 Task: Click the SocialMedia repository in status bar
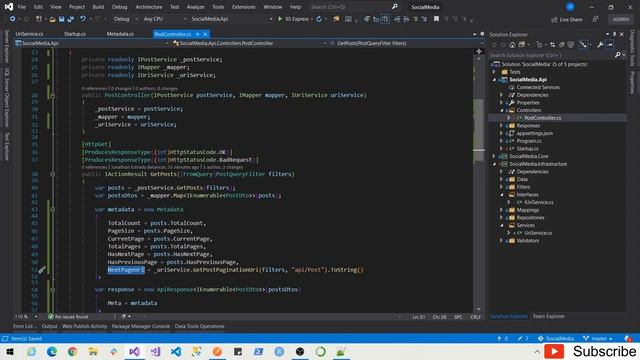[x=556, y=339]
